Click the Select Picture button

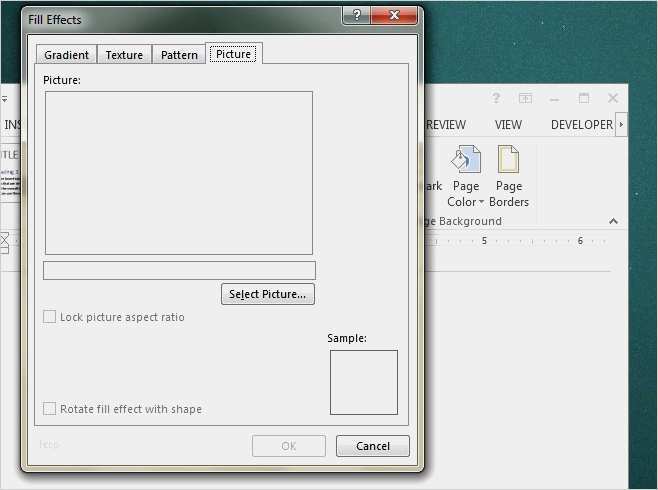(x=268, y=294)
